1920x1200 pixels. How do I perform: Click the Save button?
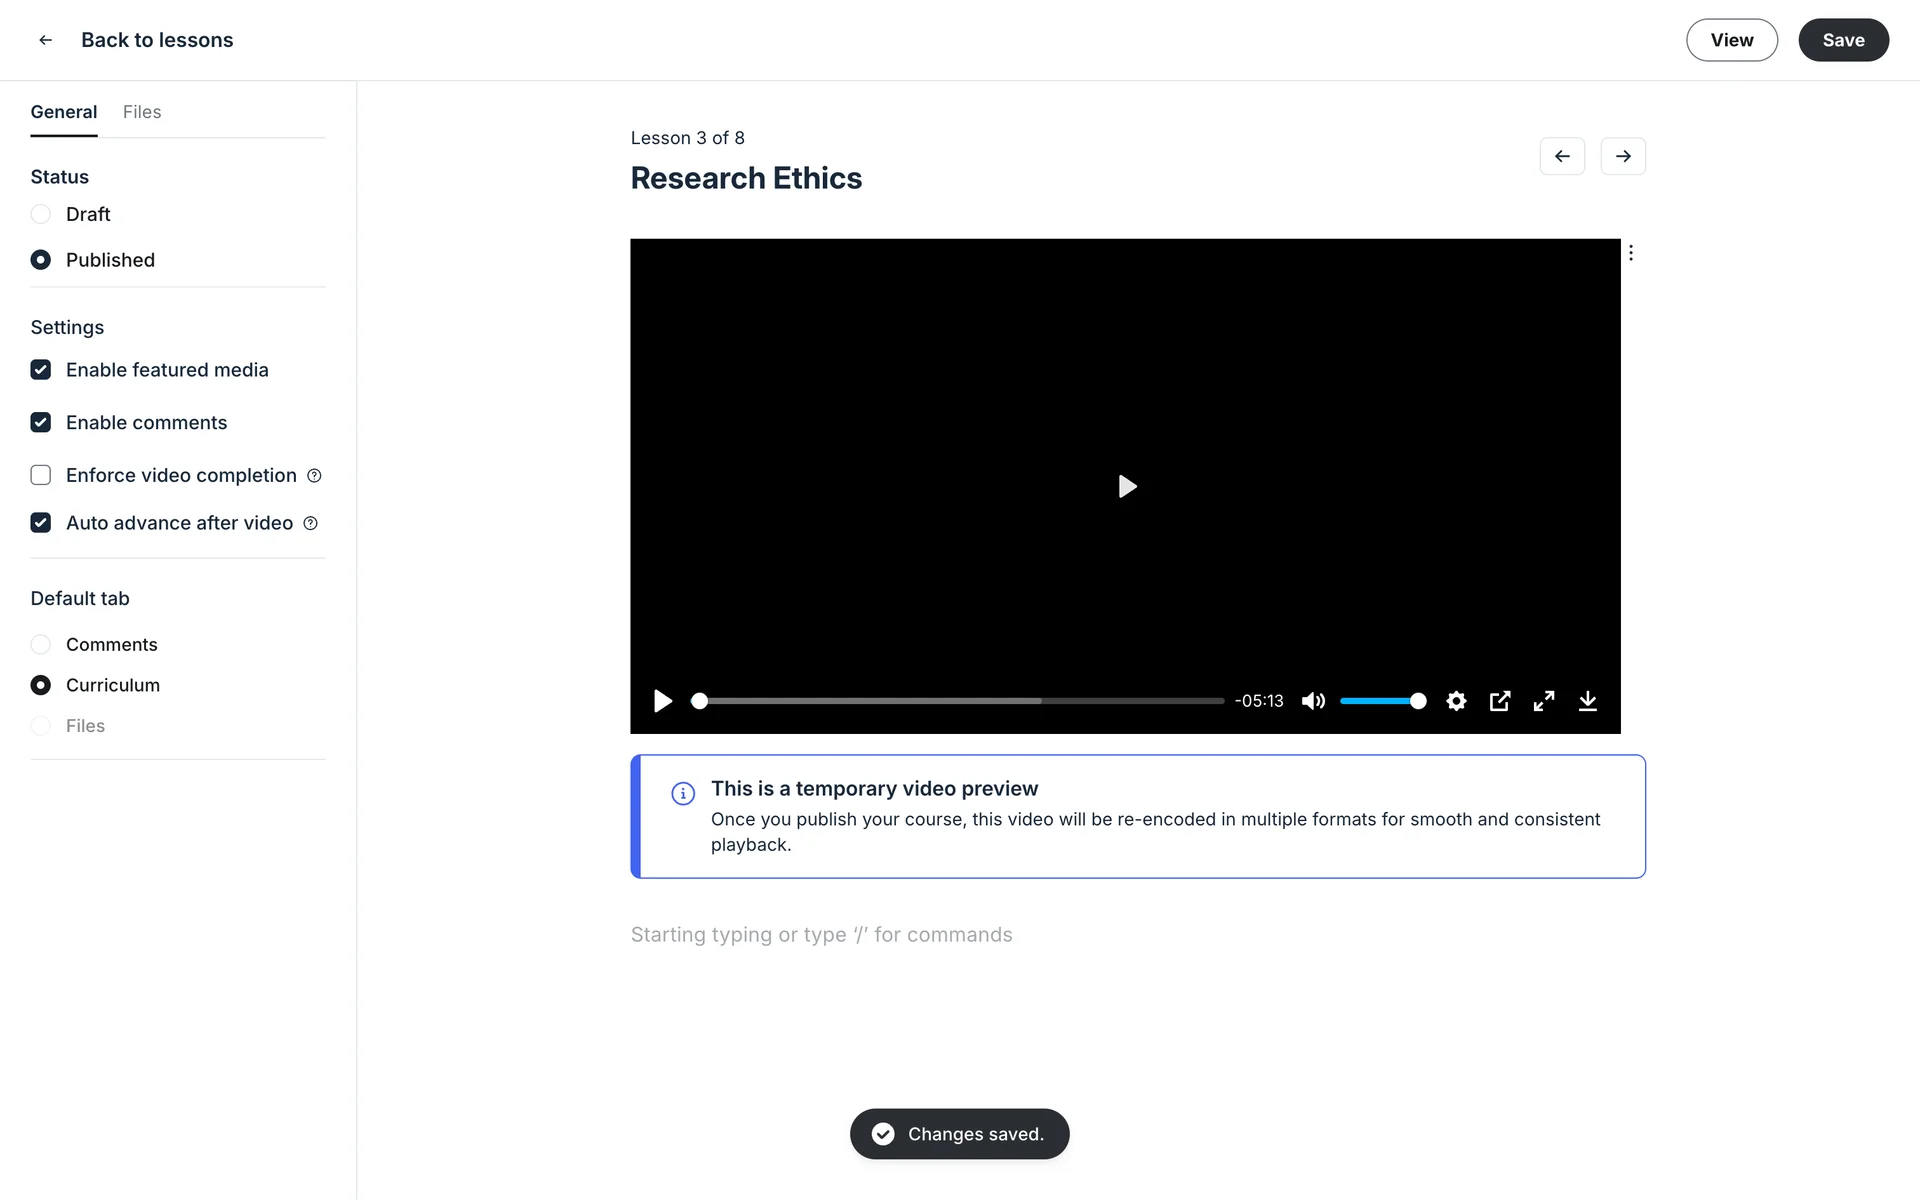click(x=1843, y=40)
